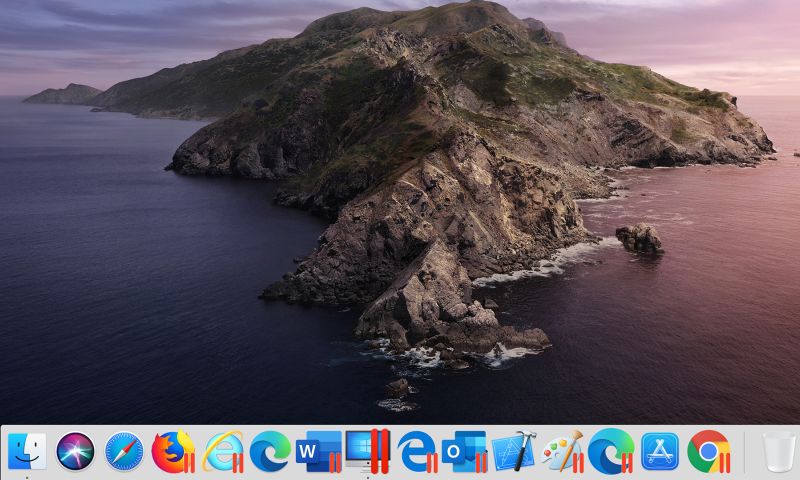
Task: Launch Firefox from the Dock
Action: (173, 451)
